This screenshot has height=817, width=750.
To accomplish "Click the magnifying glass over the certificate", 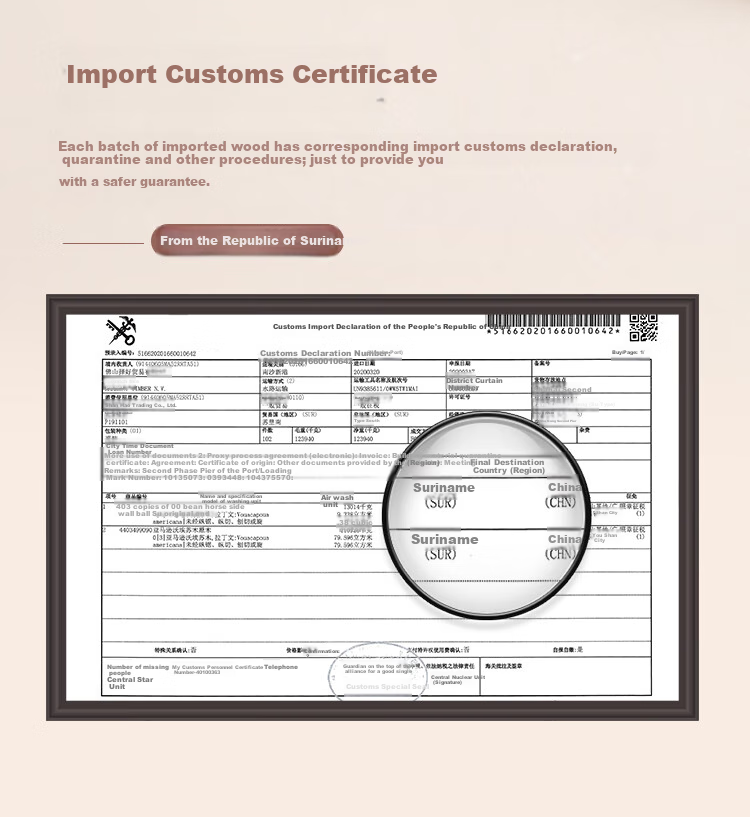I will pyautogui.click(x=487, y=516).
